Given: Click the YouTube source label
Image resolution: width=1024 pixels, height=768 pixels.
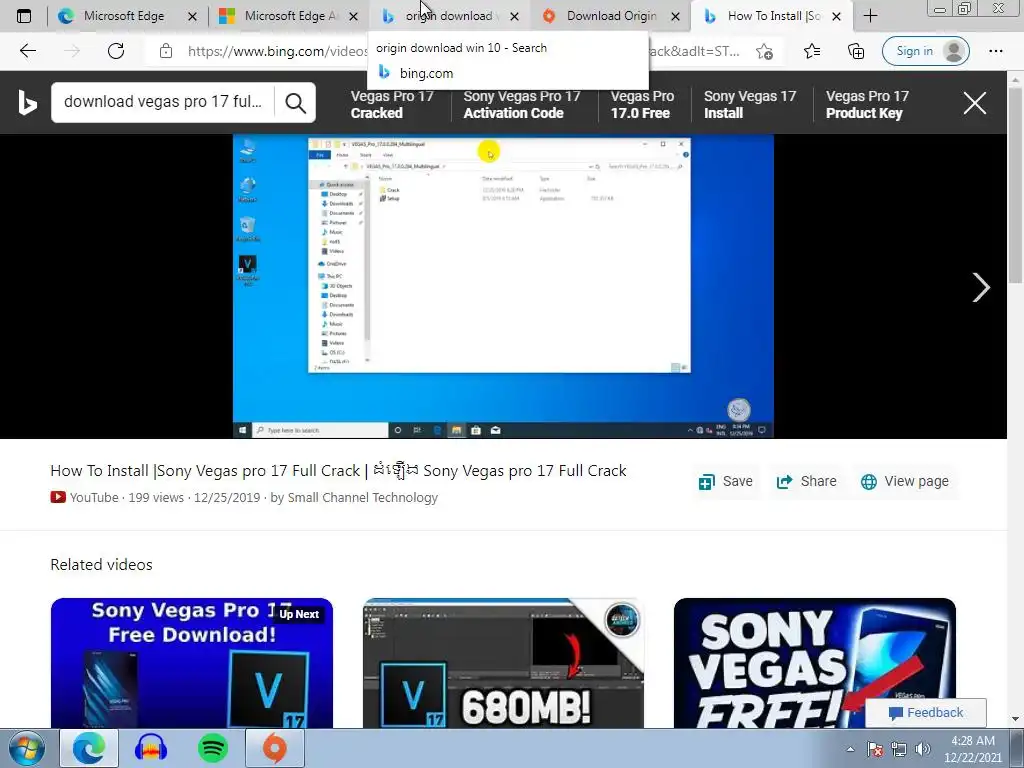Looking at the screenshot, I should pyautogui.click(x=94, y=498).
